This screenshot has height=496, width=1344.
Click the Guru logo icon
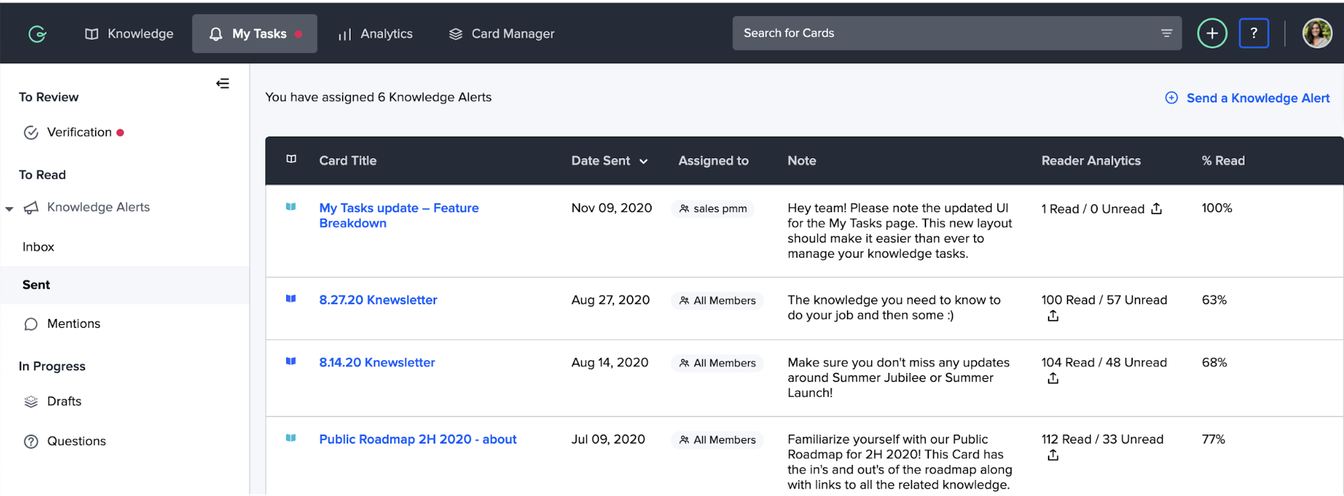pos(37,34)
